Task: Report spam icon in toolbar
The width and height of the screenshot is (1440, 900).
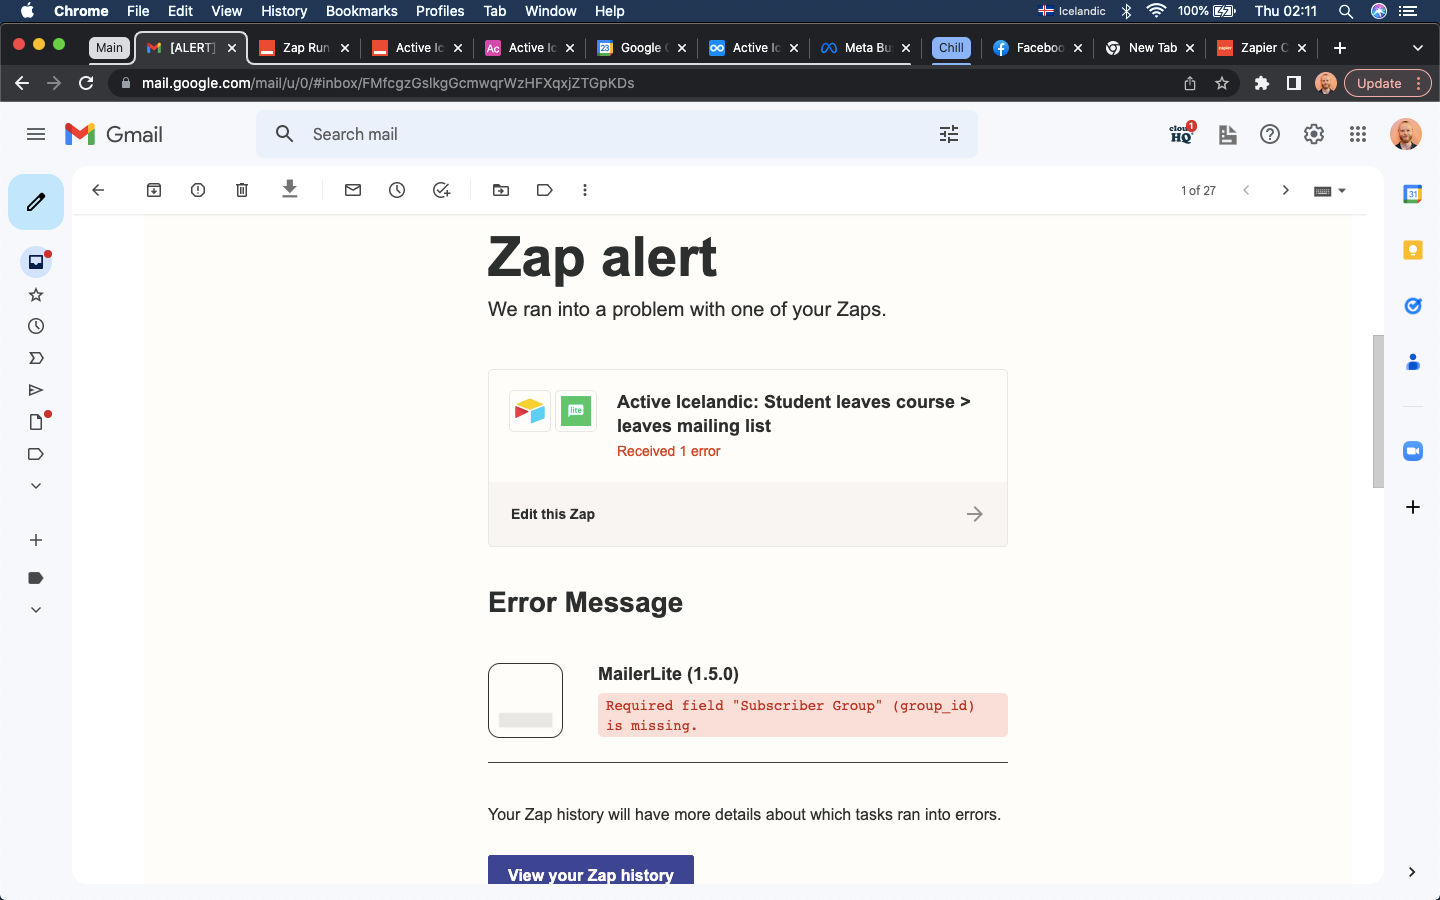Action: click(x=198, y=190)
